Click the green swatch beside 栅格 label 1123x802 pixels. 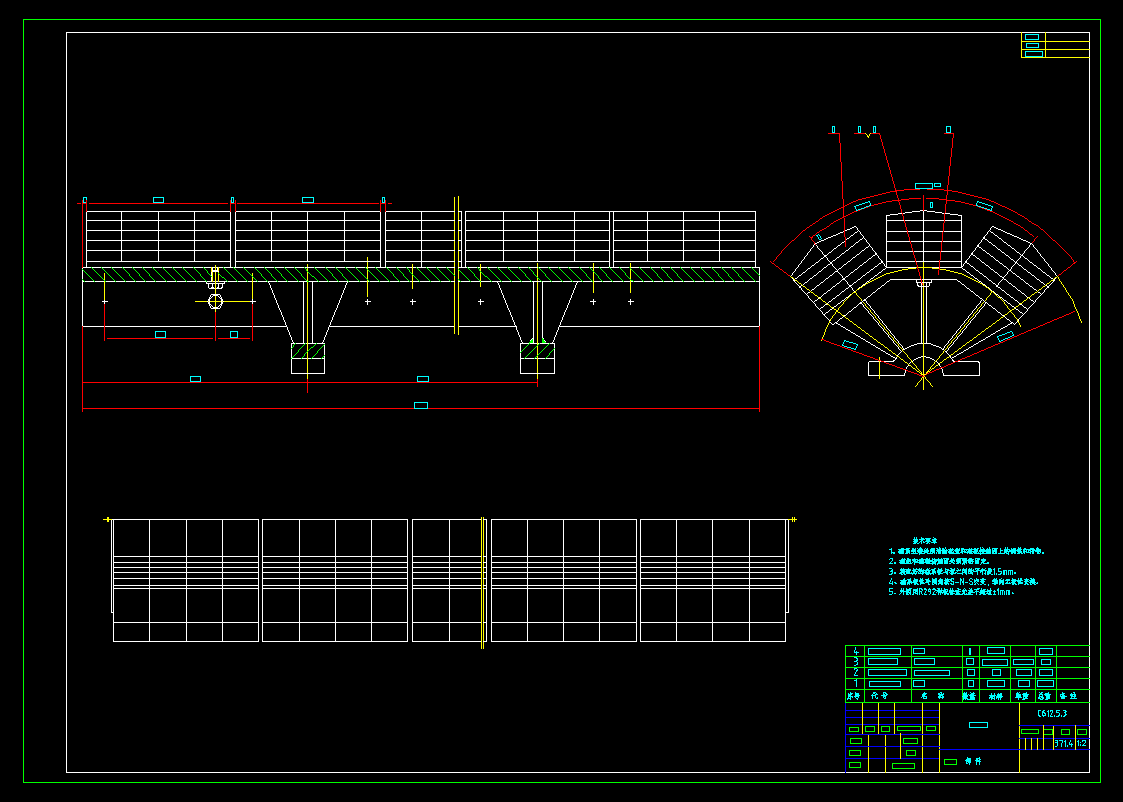pos(950,761)
